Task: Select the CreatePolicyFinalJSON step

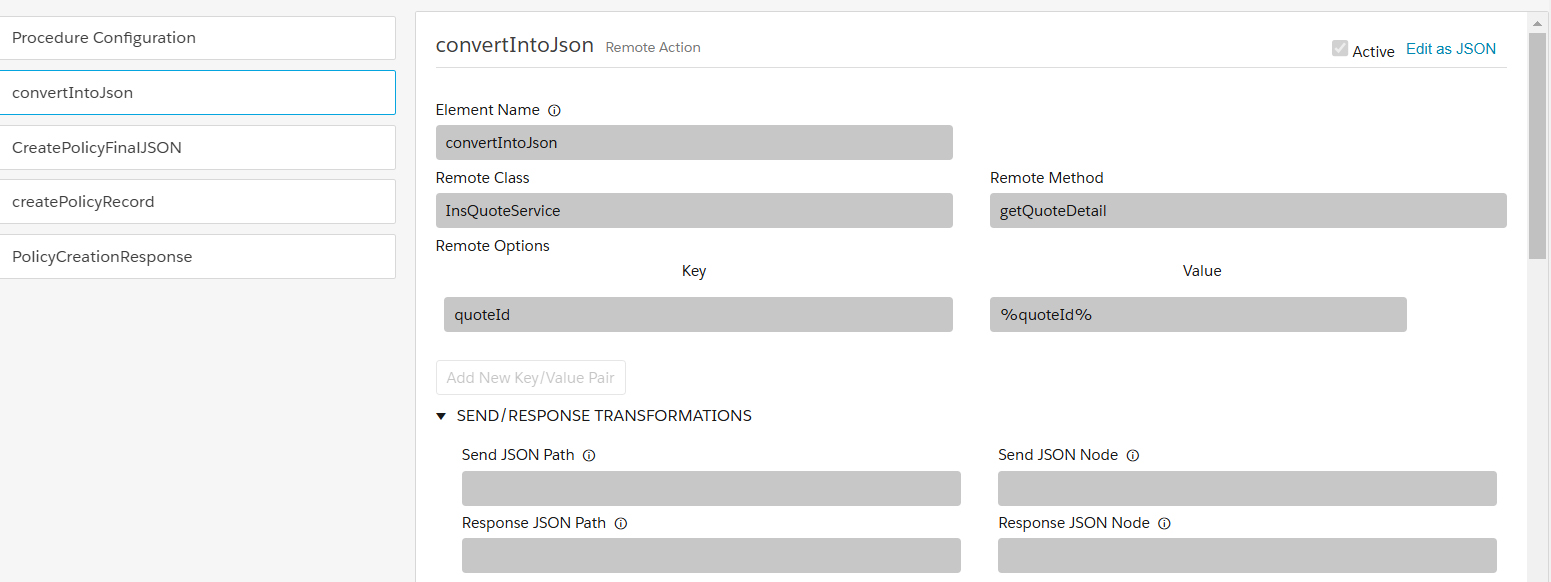Action: pos(198,148)
